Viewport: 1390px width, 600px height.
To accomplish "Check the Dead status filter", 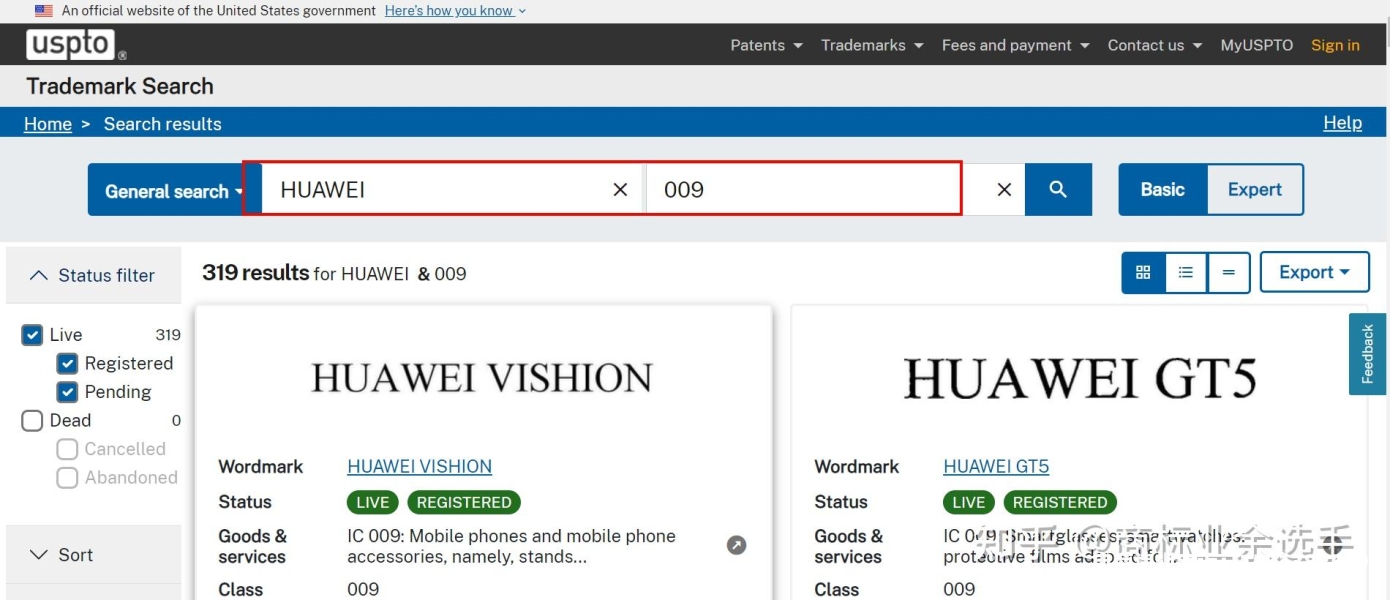I will tap(32, 421).
